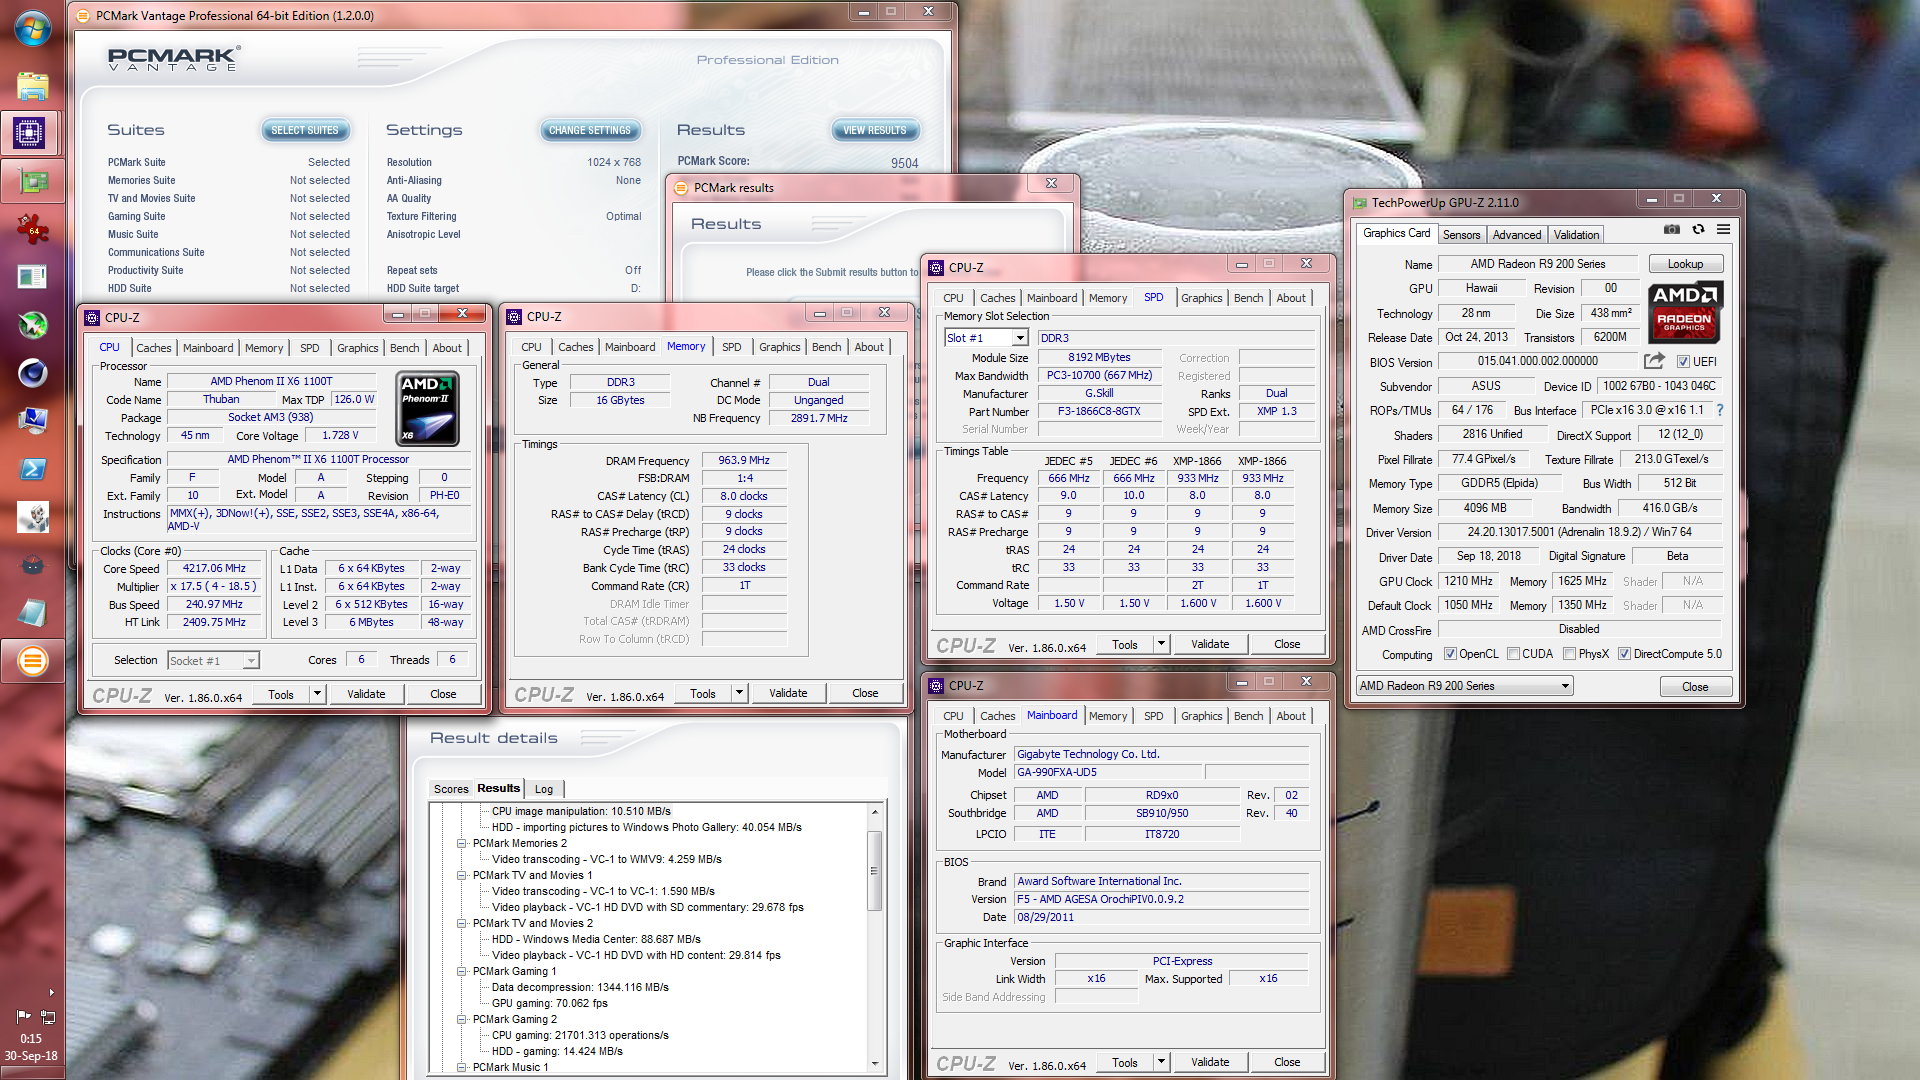The image size is (1920, 1080).
Task: Collapse the PCMark Gaming 1 tree node
Action: 462,971
